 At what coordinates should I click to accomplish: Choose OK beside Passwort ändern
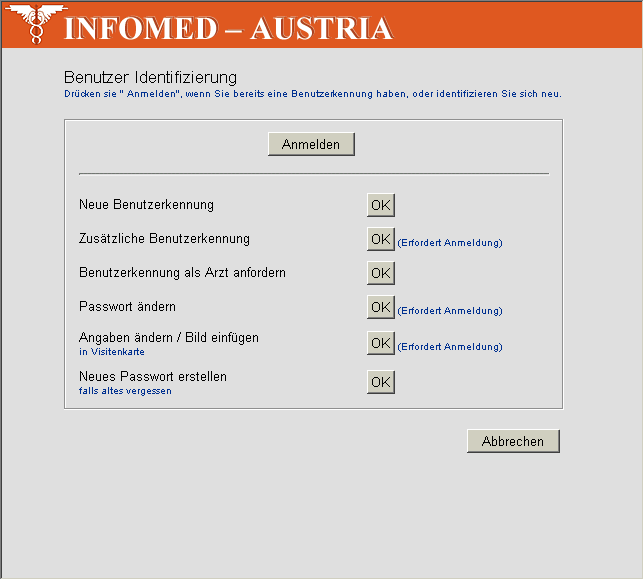381,307
